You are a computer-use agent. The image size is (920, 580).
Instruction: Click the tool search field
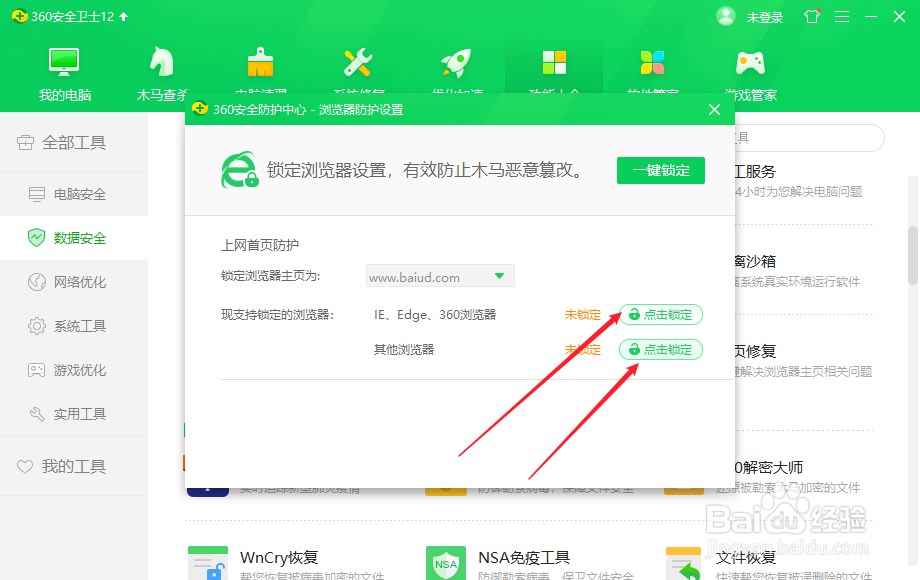click(810, 138)
